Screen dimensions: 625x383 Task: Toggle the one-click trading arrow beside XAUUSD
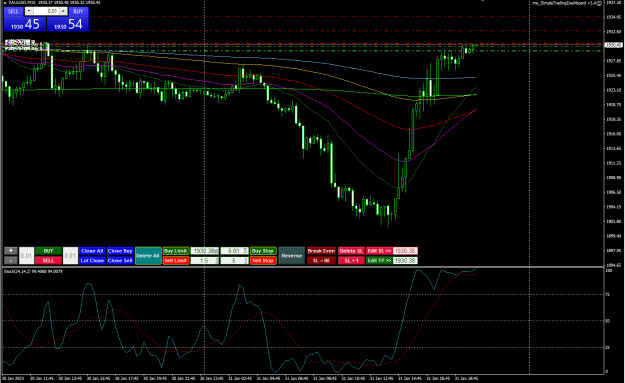point(4,2)
